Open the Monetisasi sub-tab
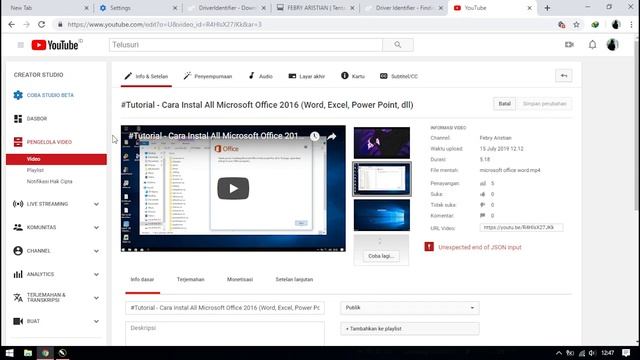The width and height of the screenshot is (640, 360). click(240, 280)
